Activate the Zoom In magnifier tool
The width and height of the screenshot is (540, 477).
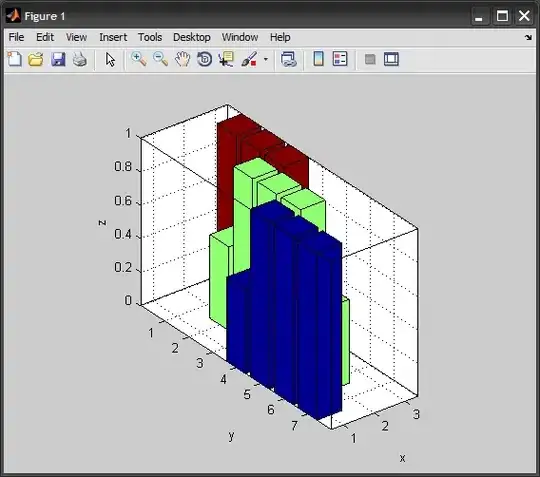tap(138, 59)
